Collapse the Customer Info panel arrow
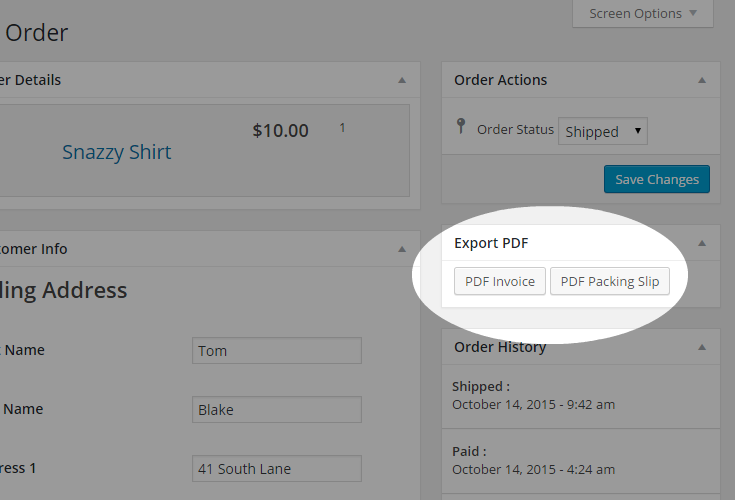Image resolution: width=735 pixels, height=500 pixels. 402,249
